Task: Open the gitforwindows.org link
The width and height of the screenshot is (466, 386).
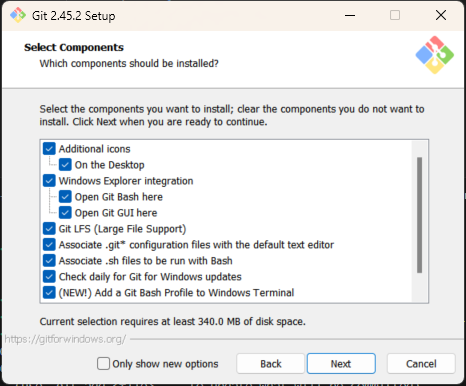Action: point(65,339)
